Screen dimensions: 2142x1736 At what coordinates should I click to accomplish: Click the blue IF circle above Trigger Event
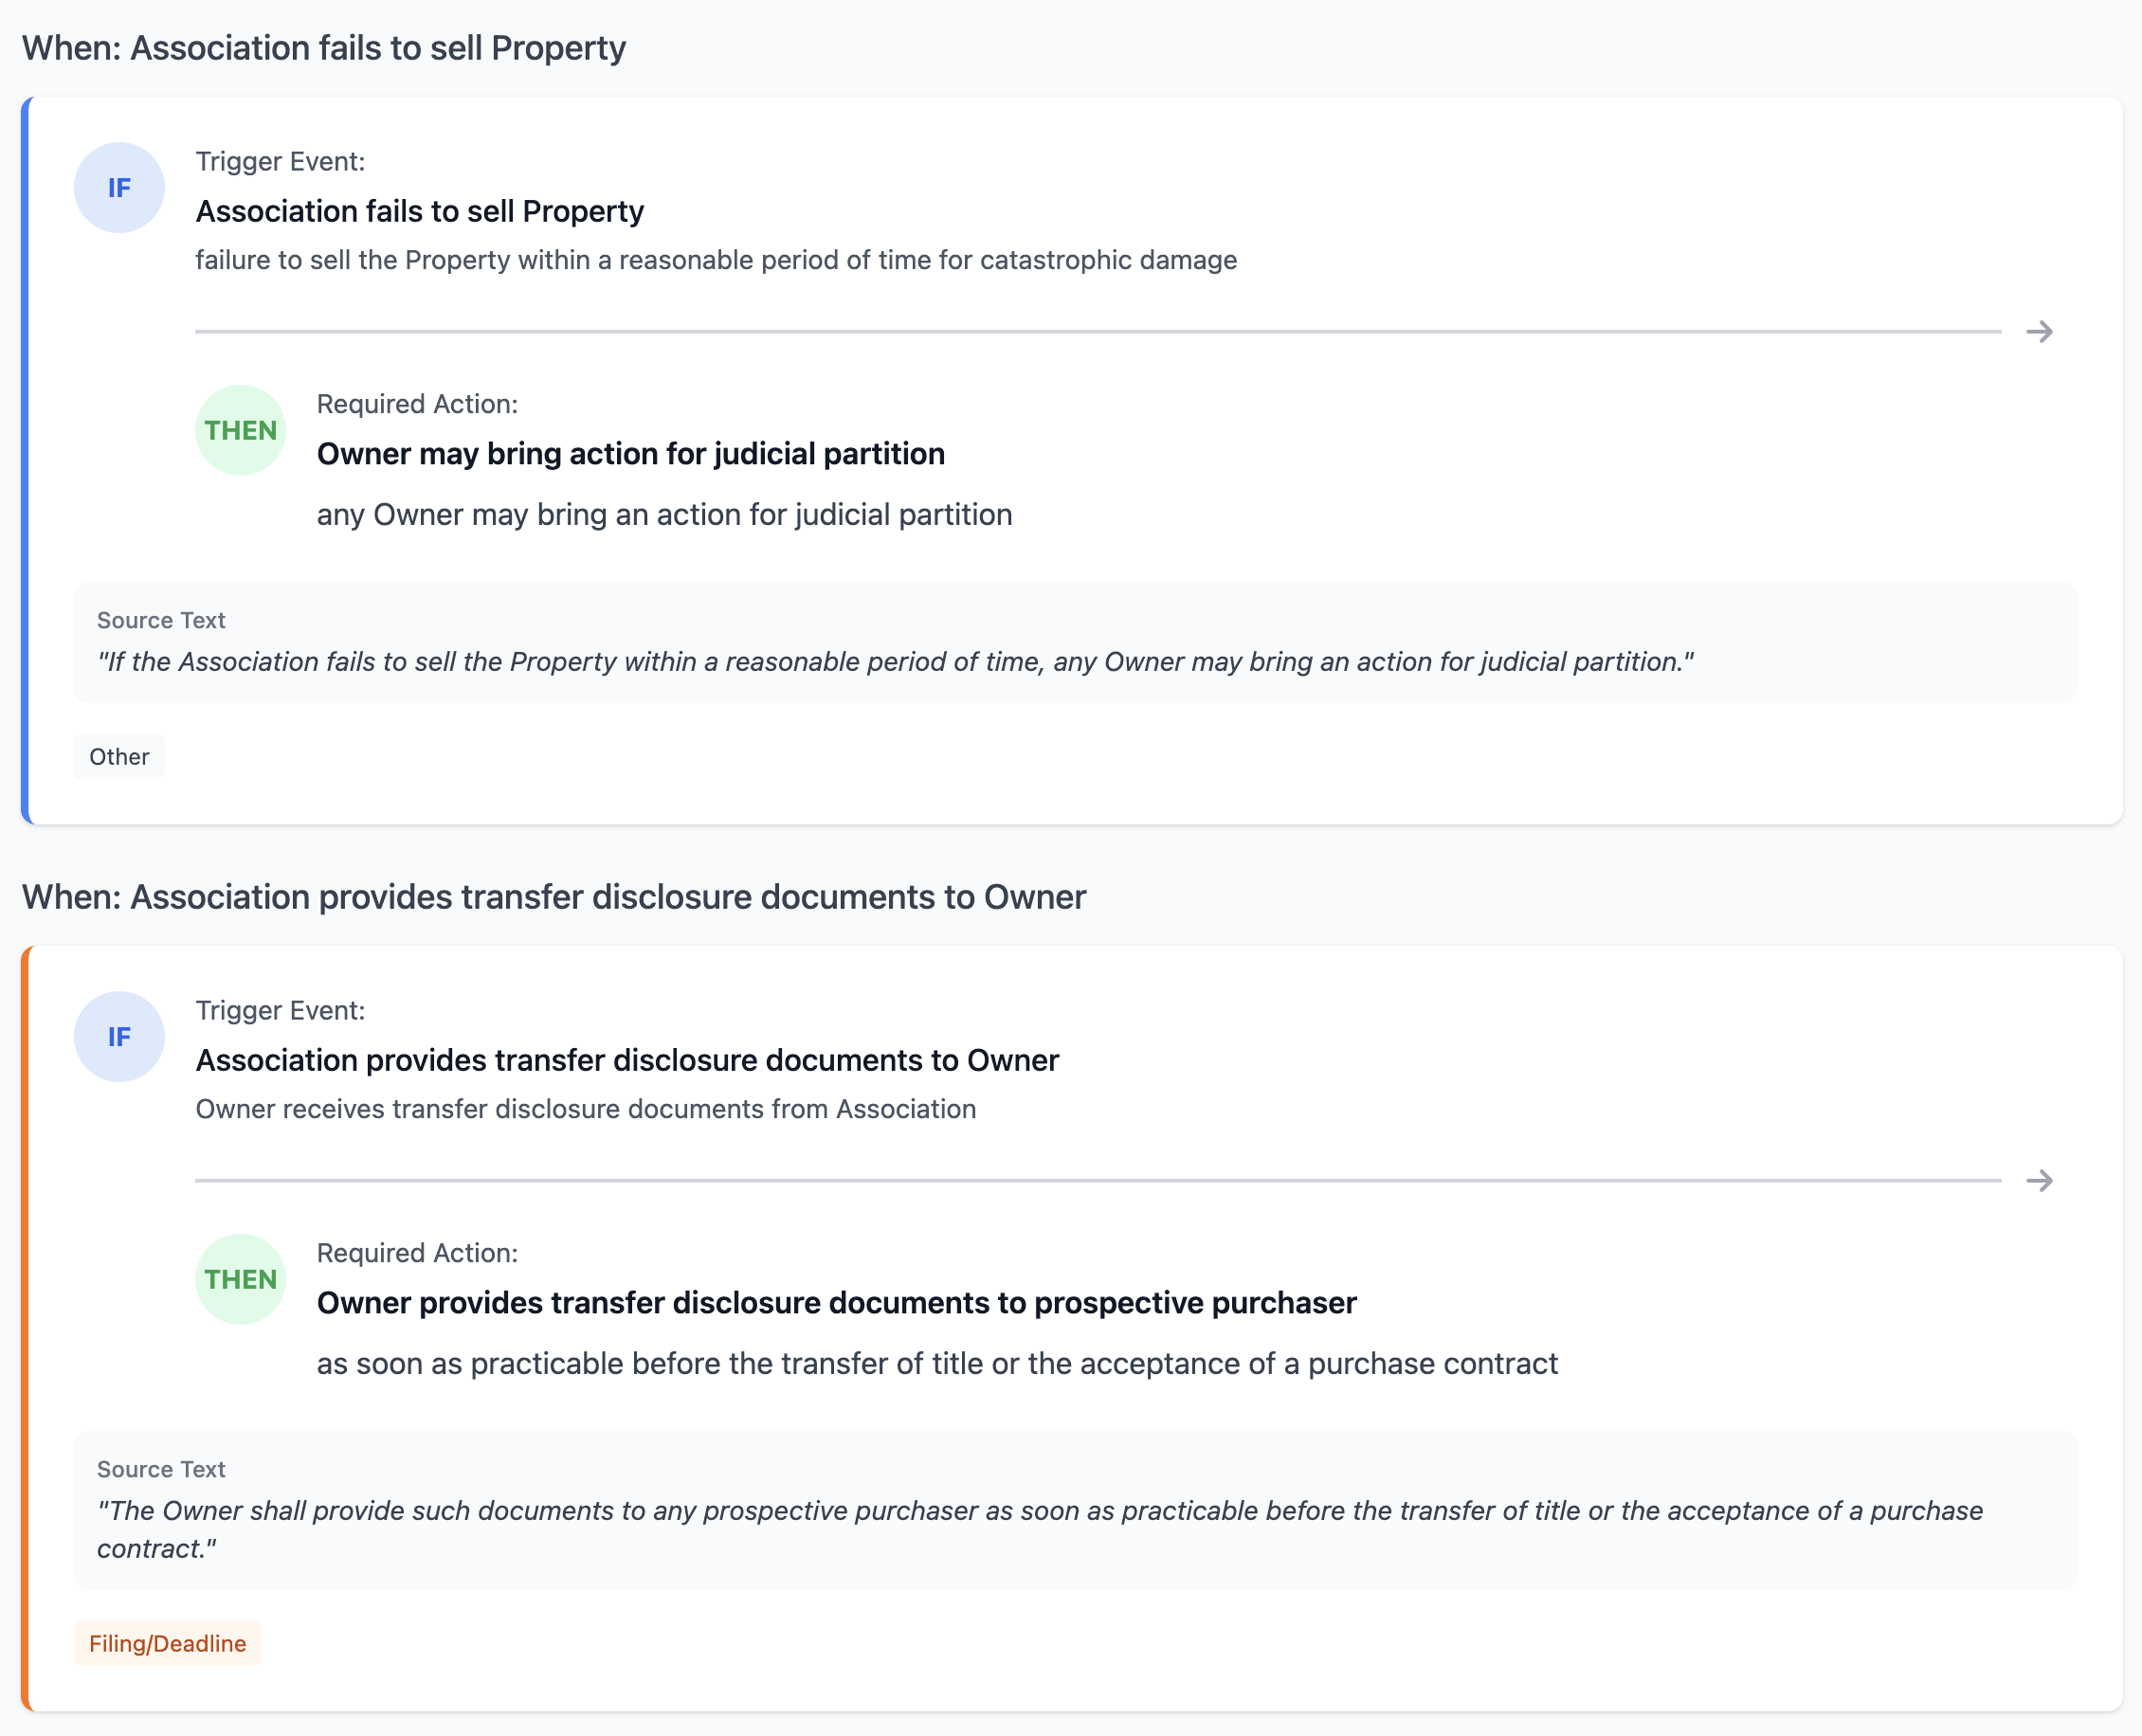point(118,187)
